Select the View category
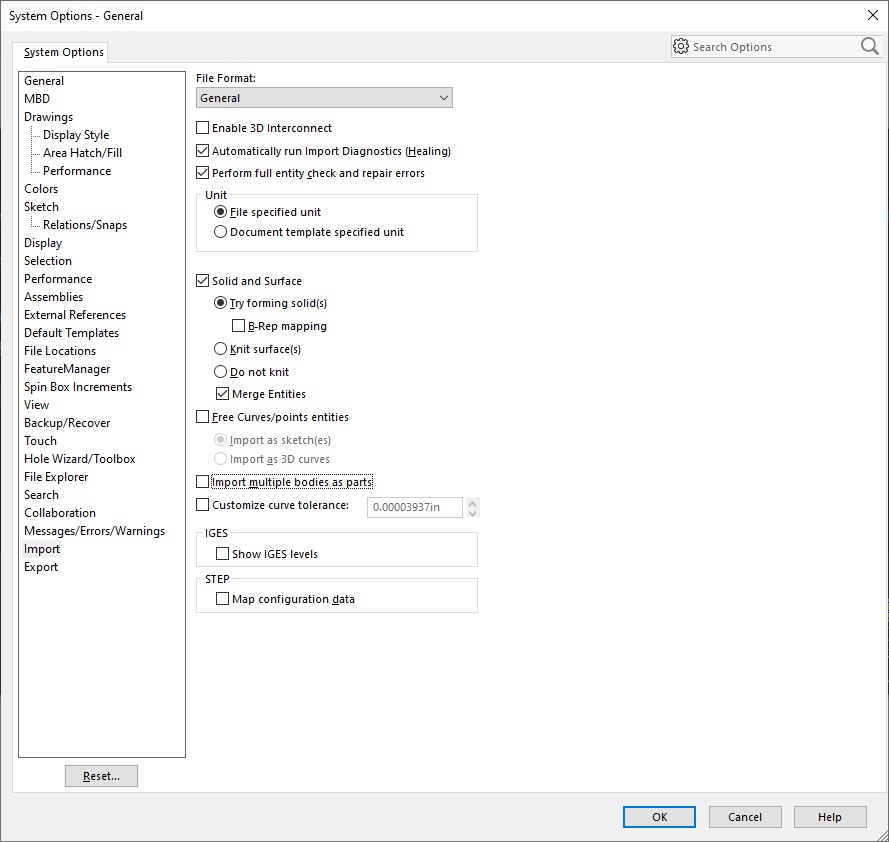Viewport: 889px width, 842px height. pos(36,405)
